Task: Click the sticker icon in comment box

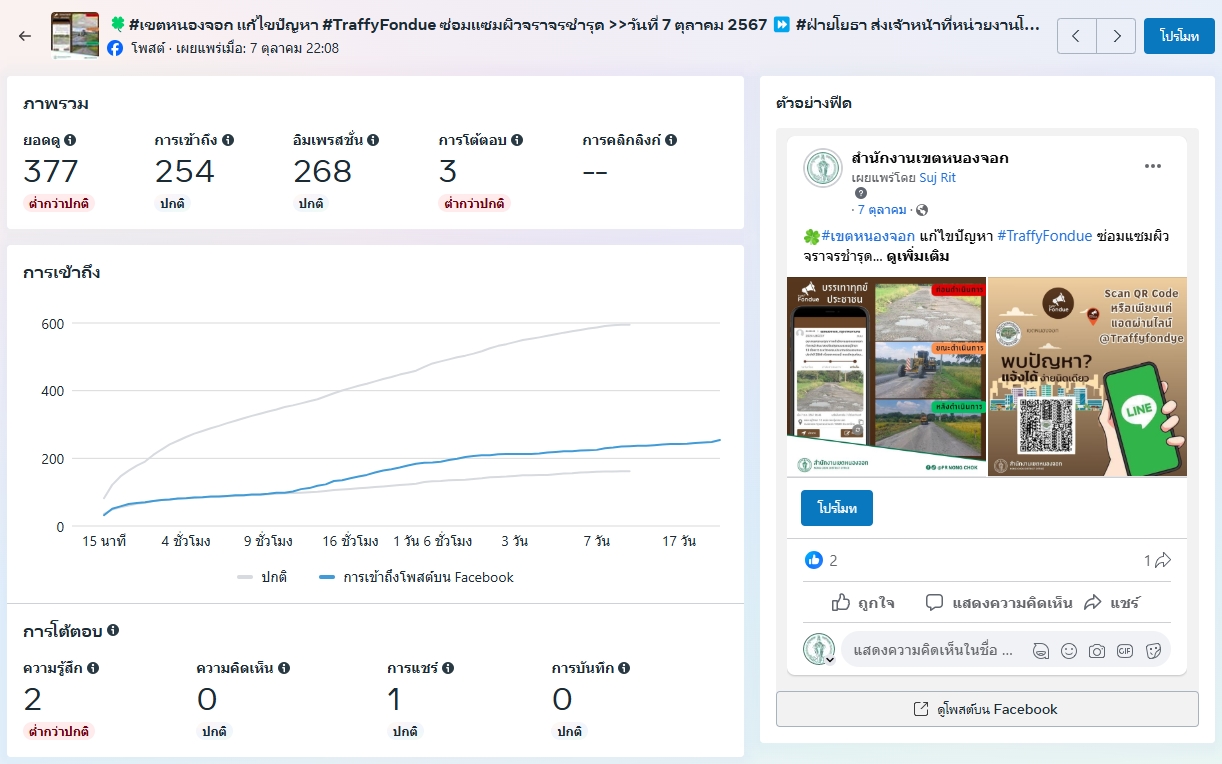Action: (x=1152, y=651)
